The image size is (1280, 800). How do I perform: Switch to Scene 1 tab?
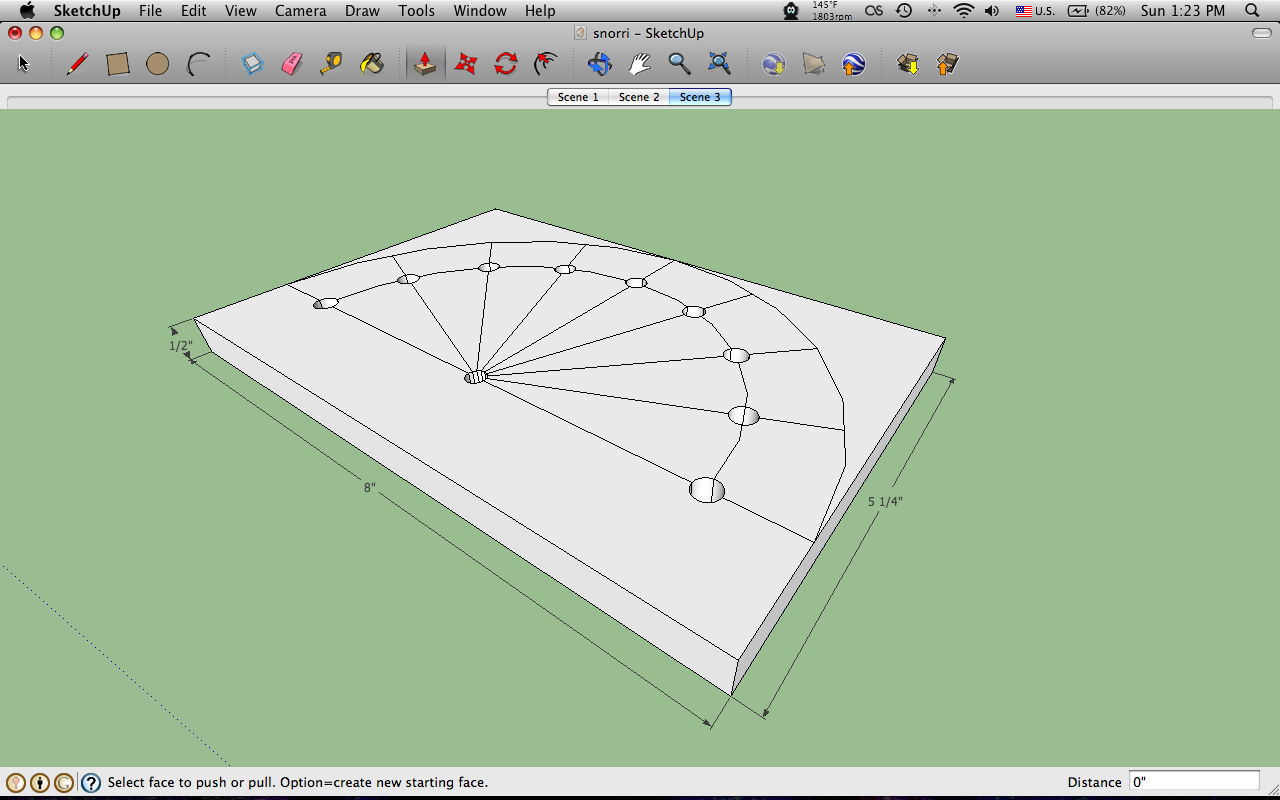[x=578, y=97]
